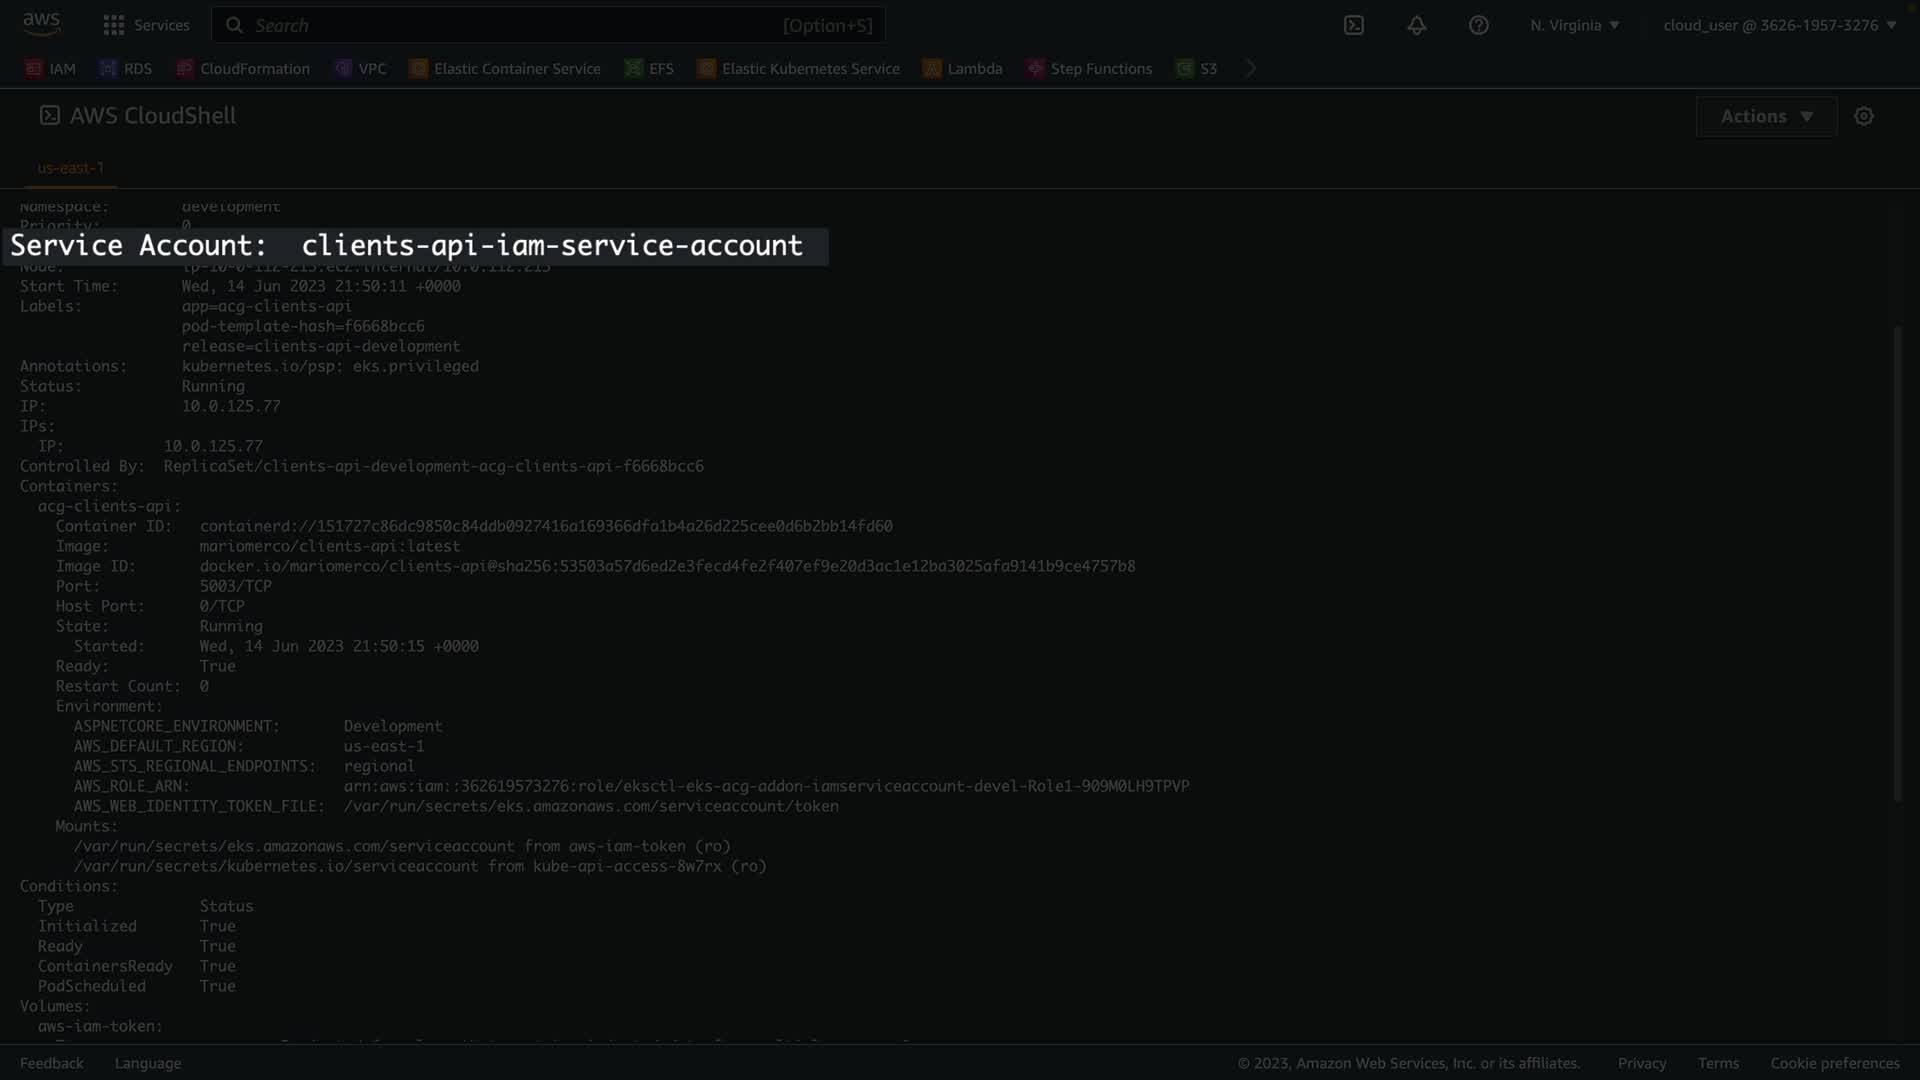Click the CloudShell terminal icon in header
This screenshot has height=1080, width=1920.
tap(1353, 25)
